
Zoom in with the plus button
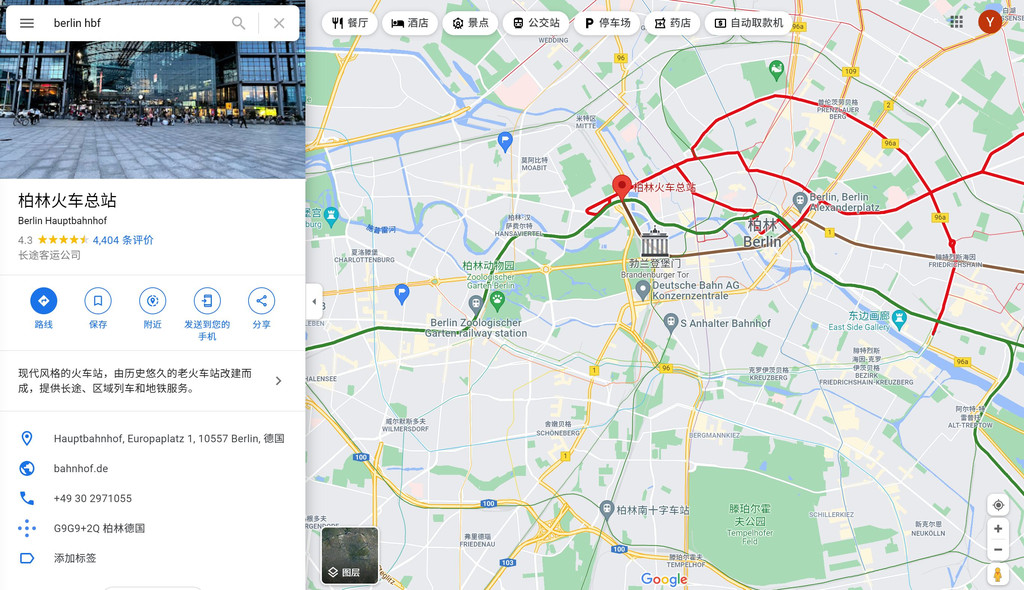[x=998, y=529]
